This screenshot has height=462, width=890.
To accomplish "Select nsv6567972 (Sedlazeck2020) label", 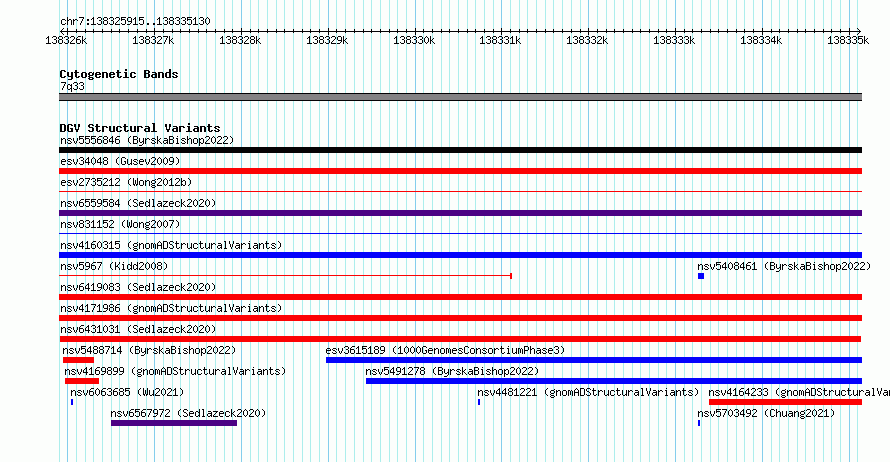I will point(188,413).
